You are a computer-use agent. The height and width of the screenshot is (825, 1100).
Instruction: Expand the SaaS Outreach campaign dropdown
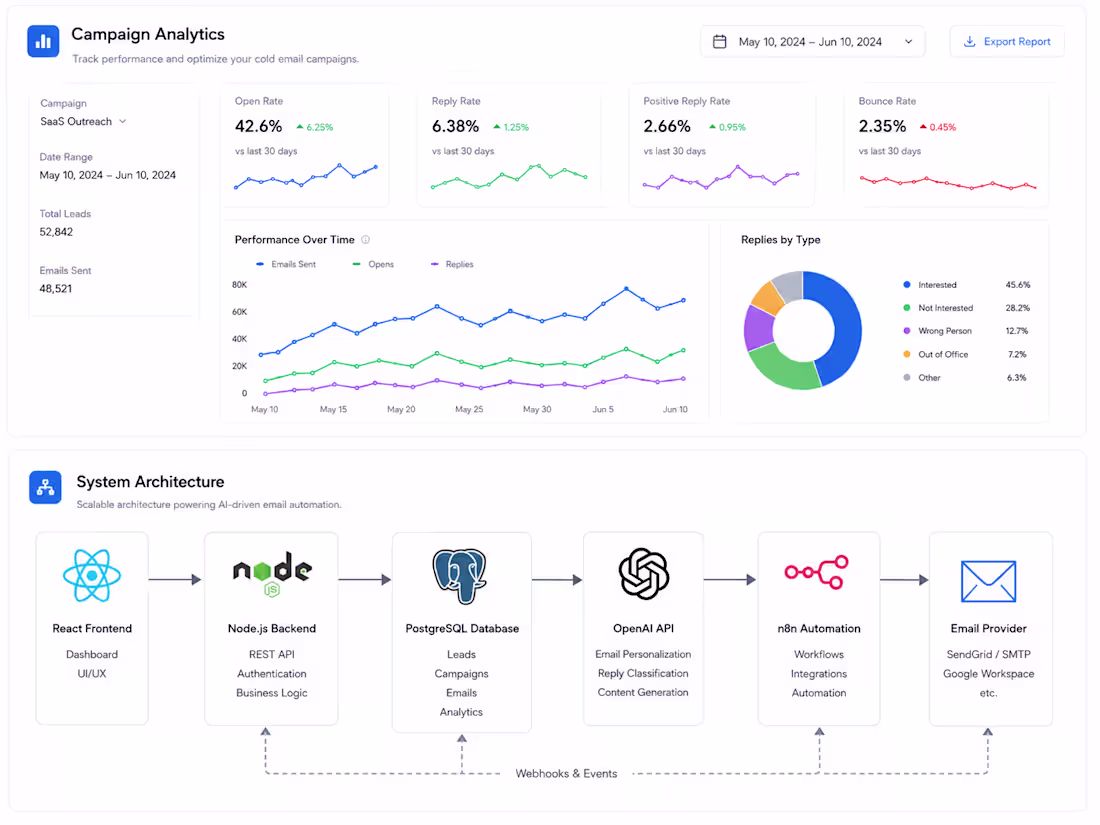(x=83, y=121)
